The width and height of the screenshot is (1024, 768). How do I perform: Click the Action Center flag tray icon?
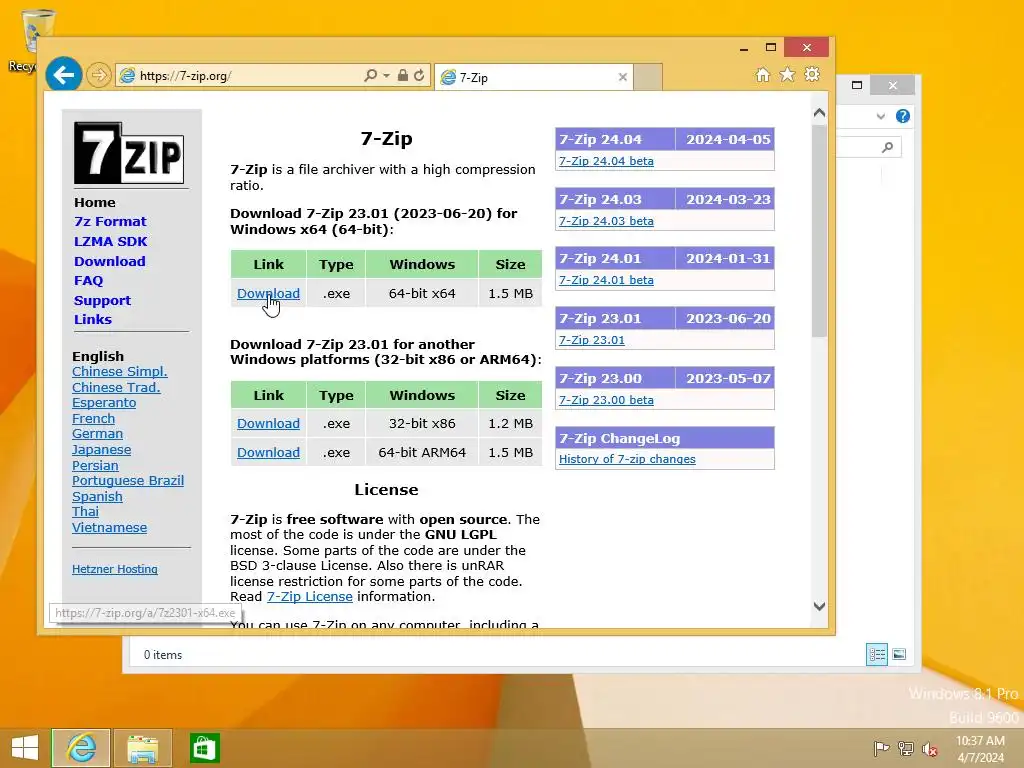click(x=881, y=749)
